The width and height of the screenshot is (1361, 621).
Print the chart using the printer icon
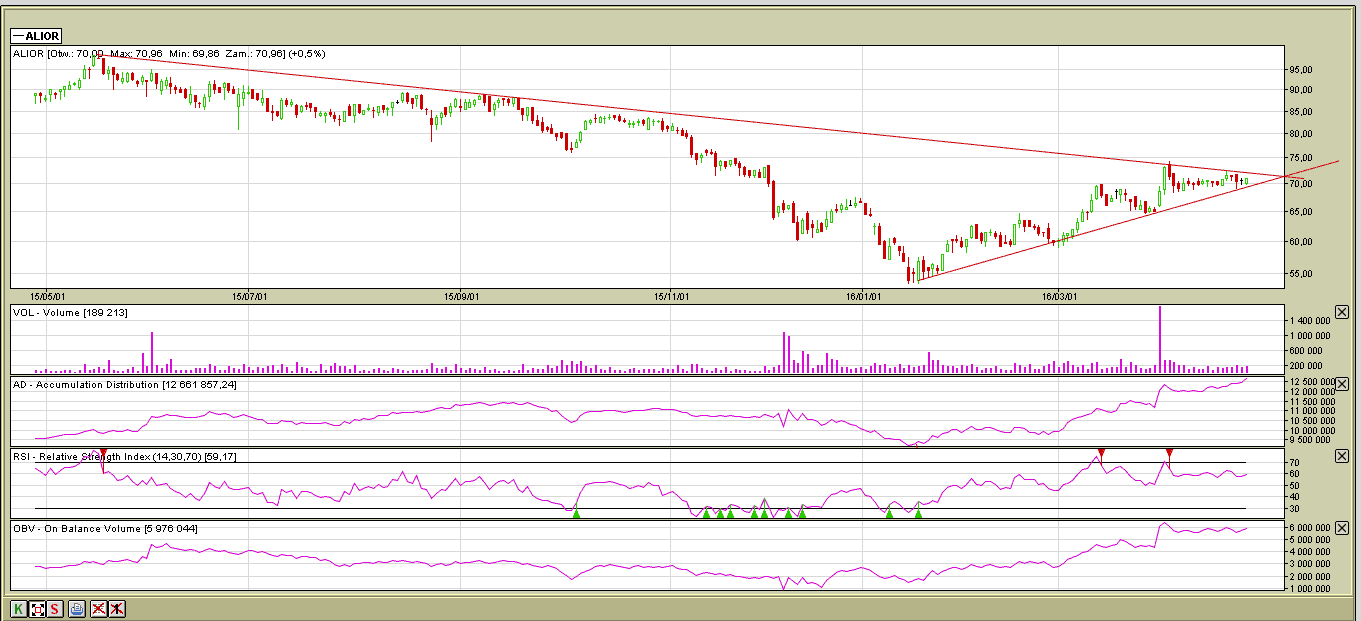coord(77,608)
